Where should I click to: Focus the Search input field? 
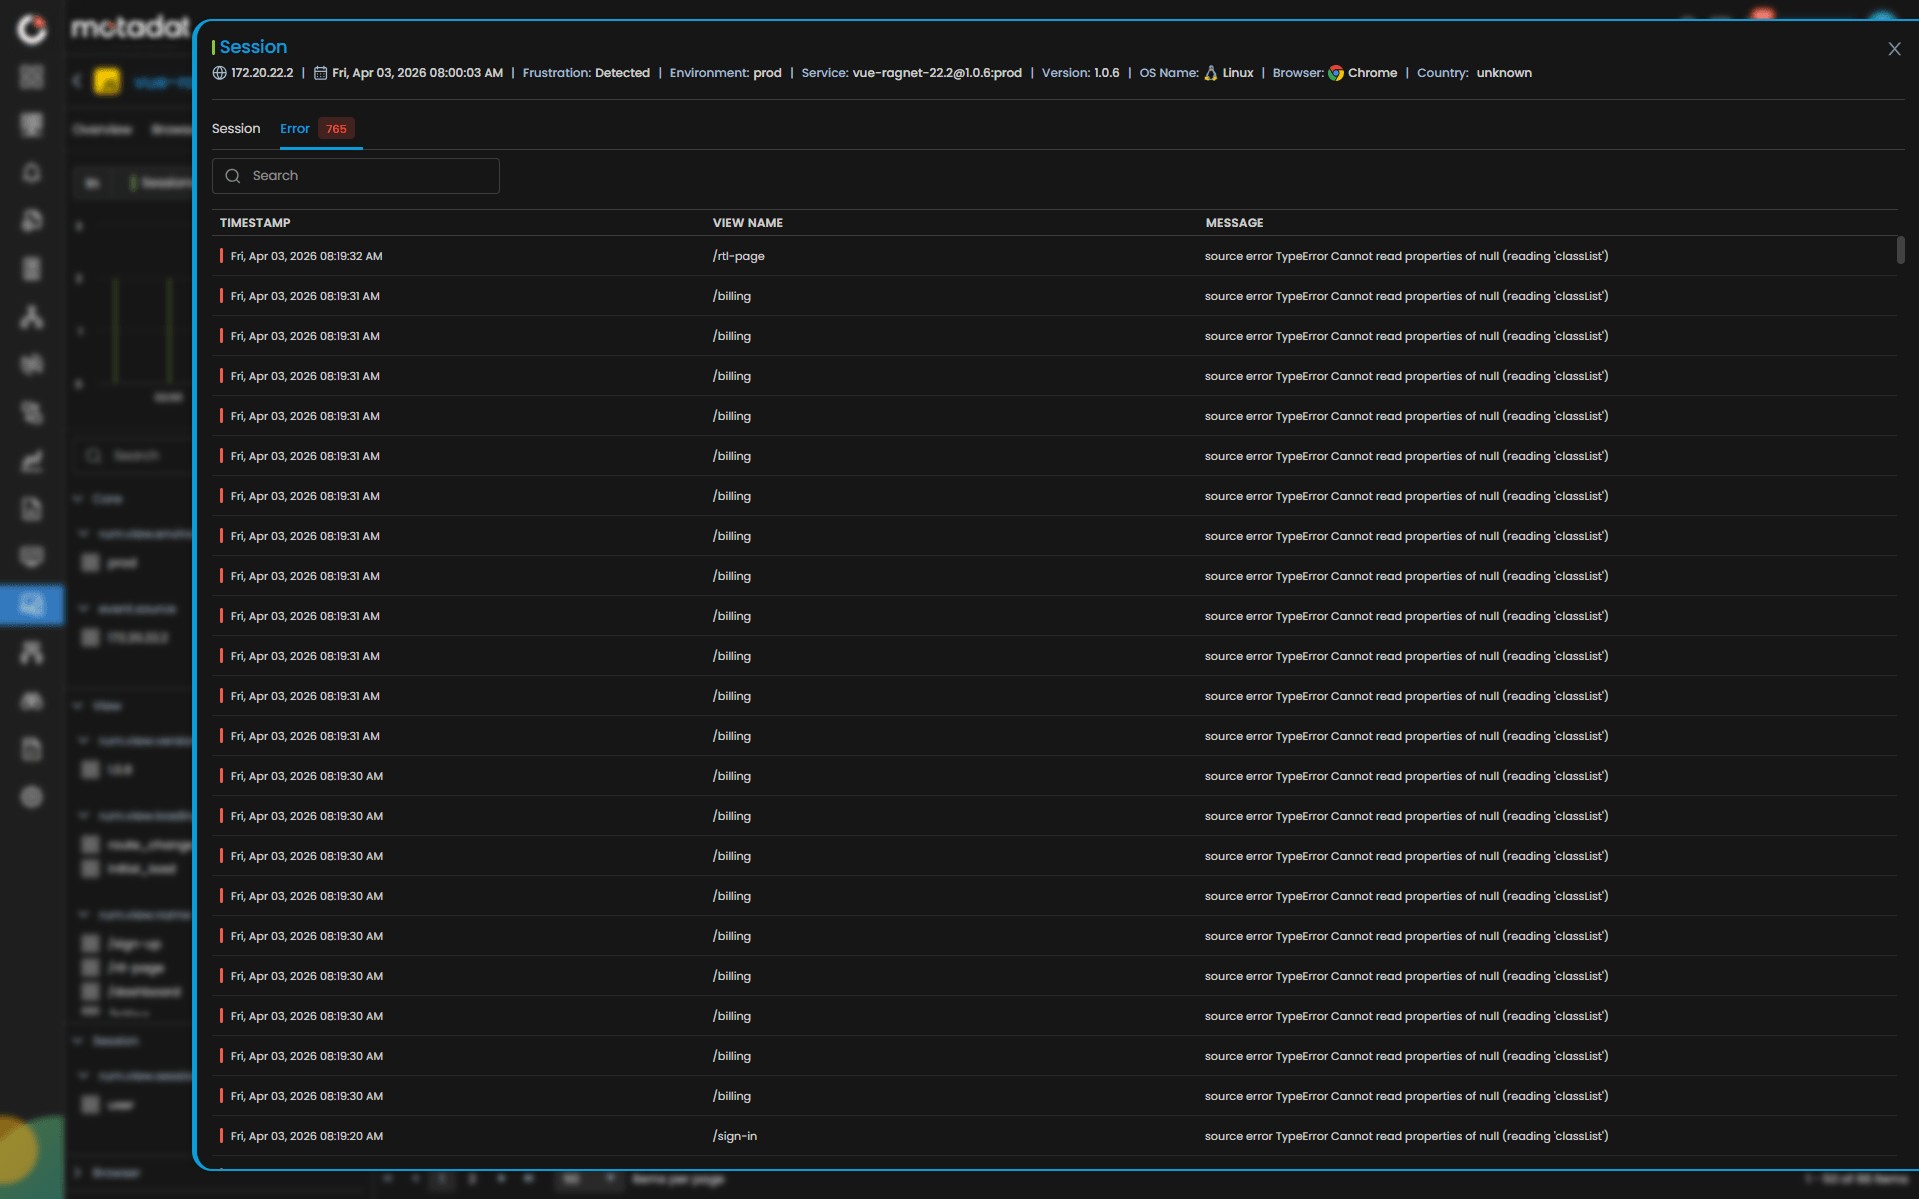pos(370,176)
